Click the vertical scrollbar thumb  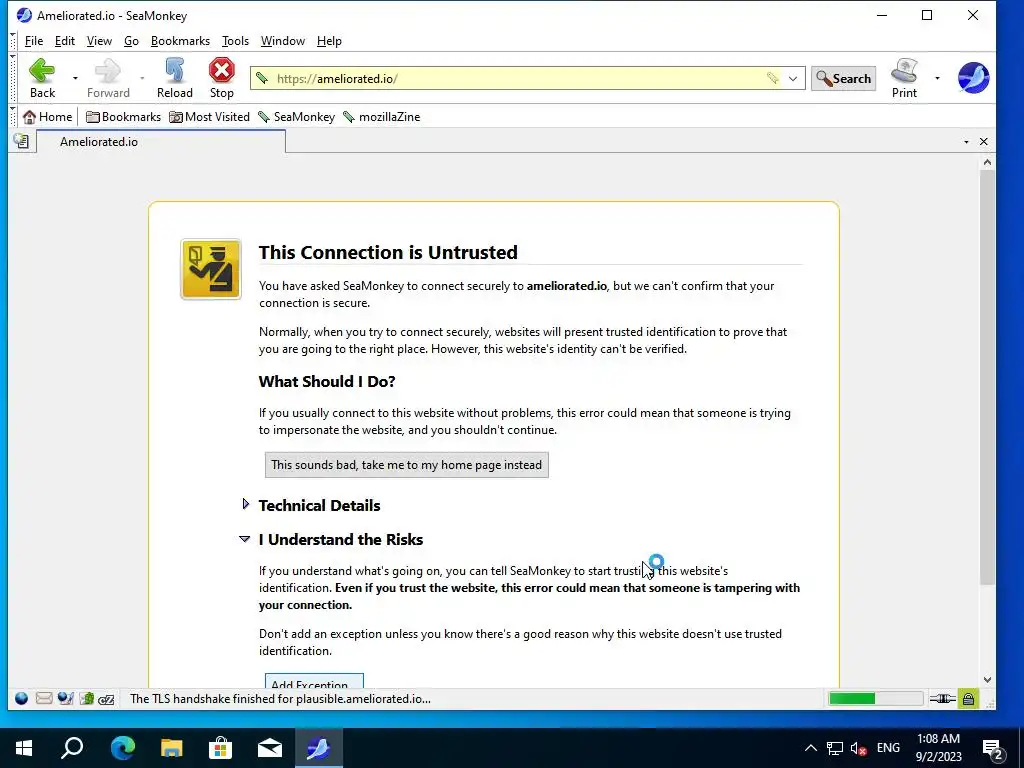pyautogui.click(x=987, y=377)
